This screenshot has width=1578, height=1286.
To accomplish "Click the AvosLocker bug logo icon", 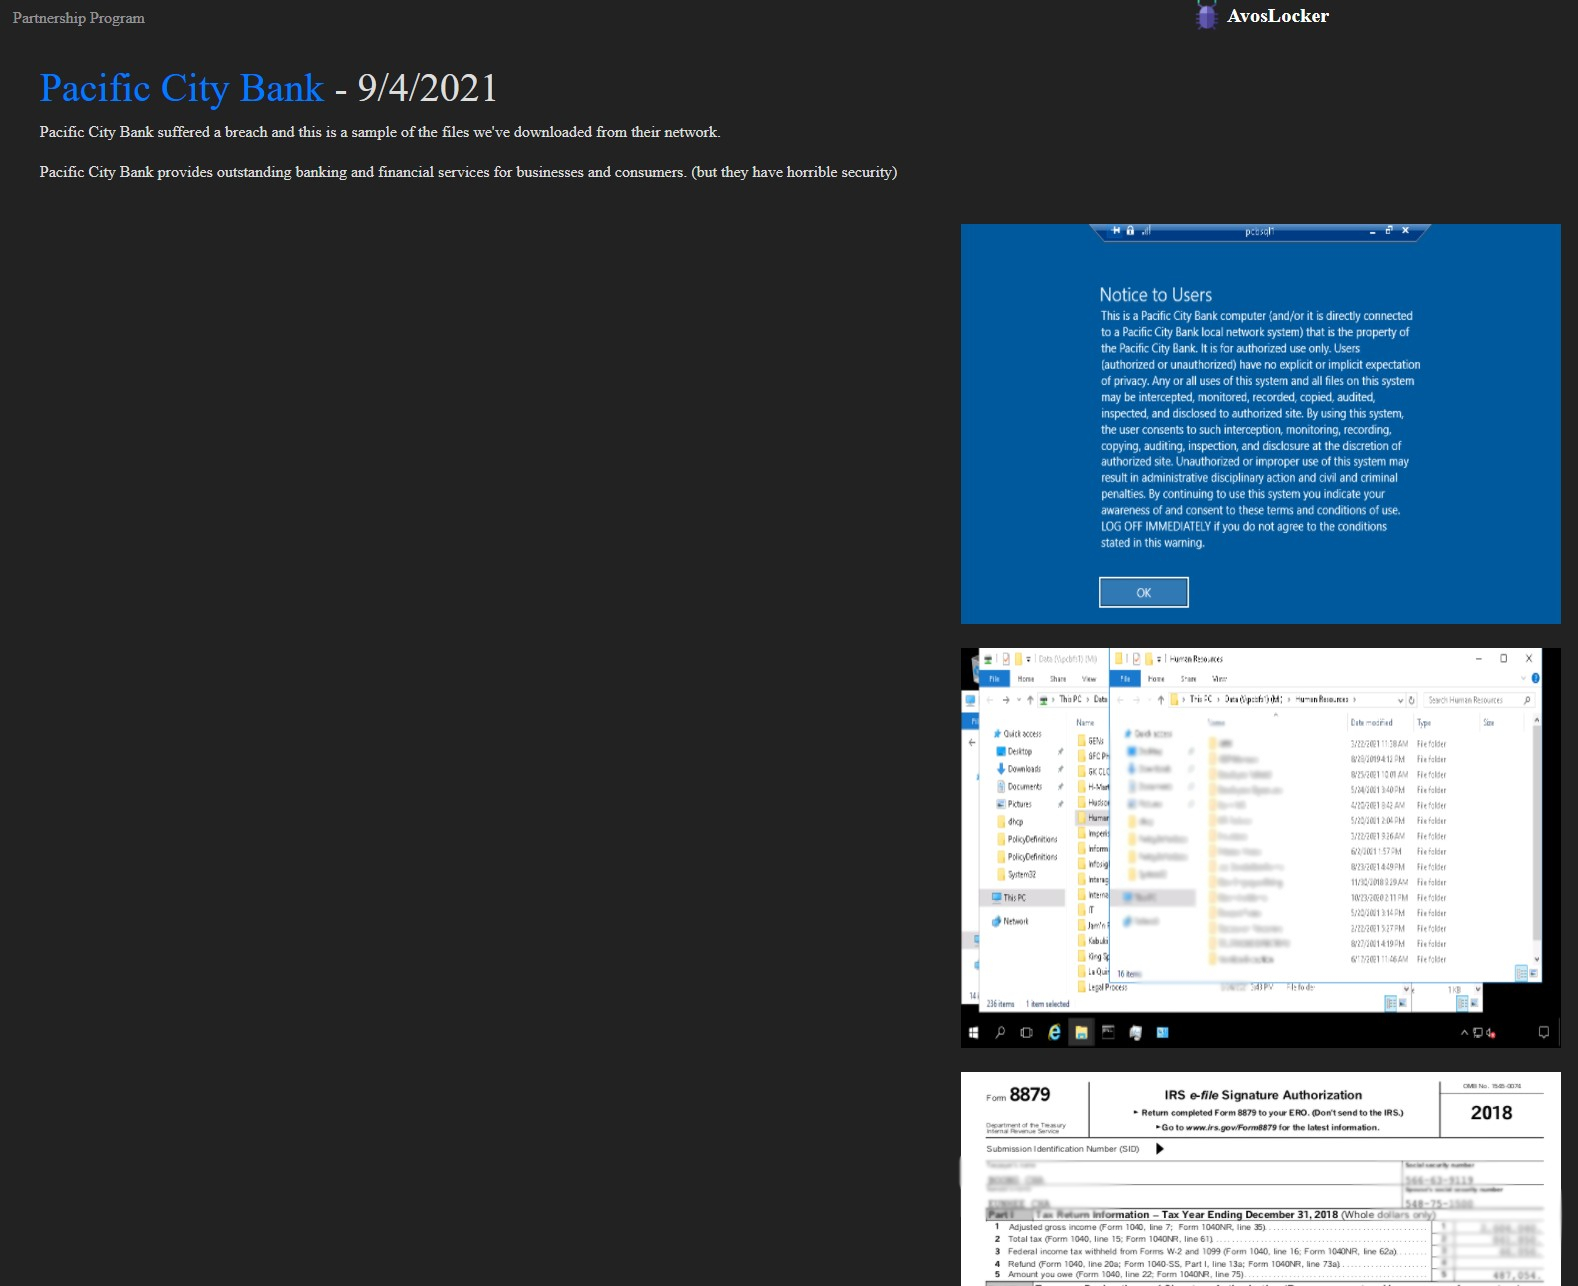I will pos(1207,16).
